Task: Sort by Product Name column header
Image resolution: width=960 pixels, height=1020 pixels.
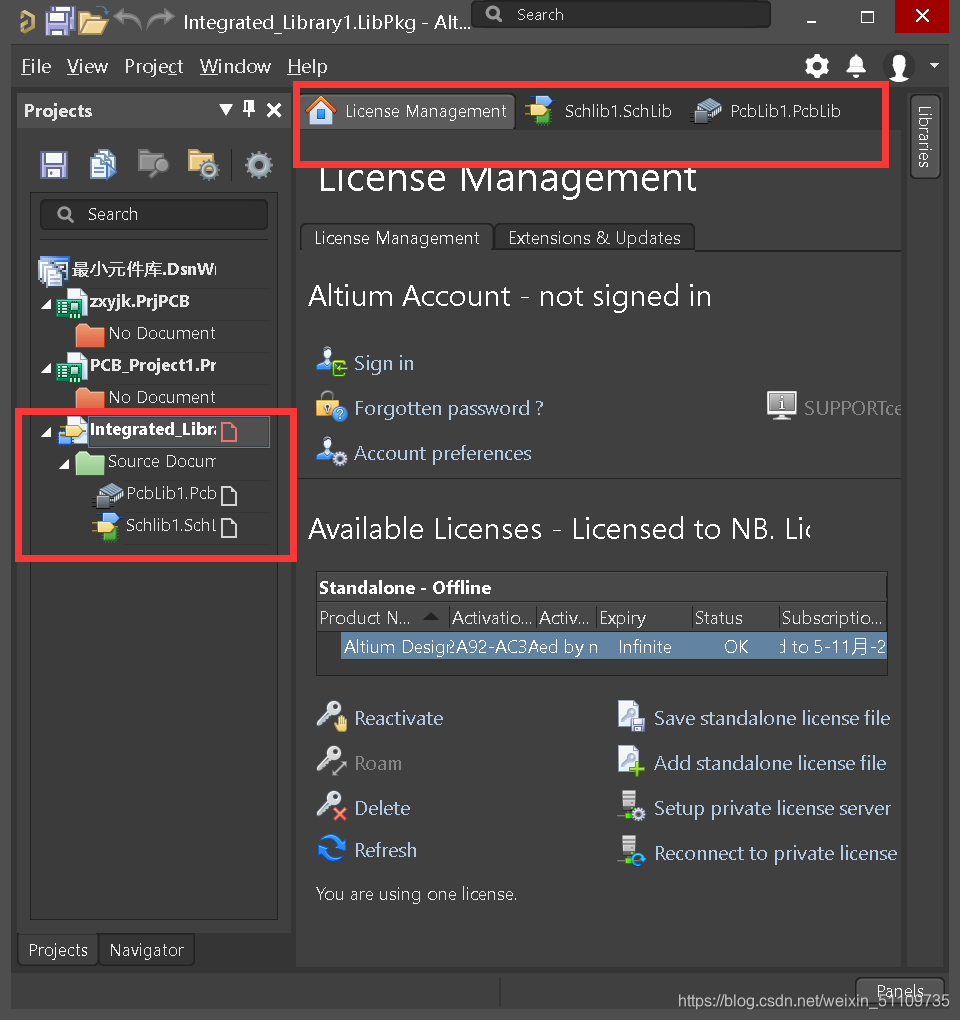Action: (382, 617)
